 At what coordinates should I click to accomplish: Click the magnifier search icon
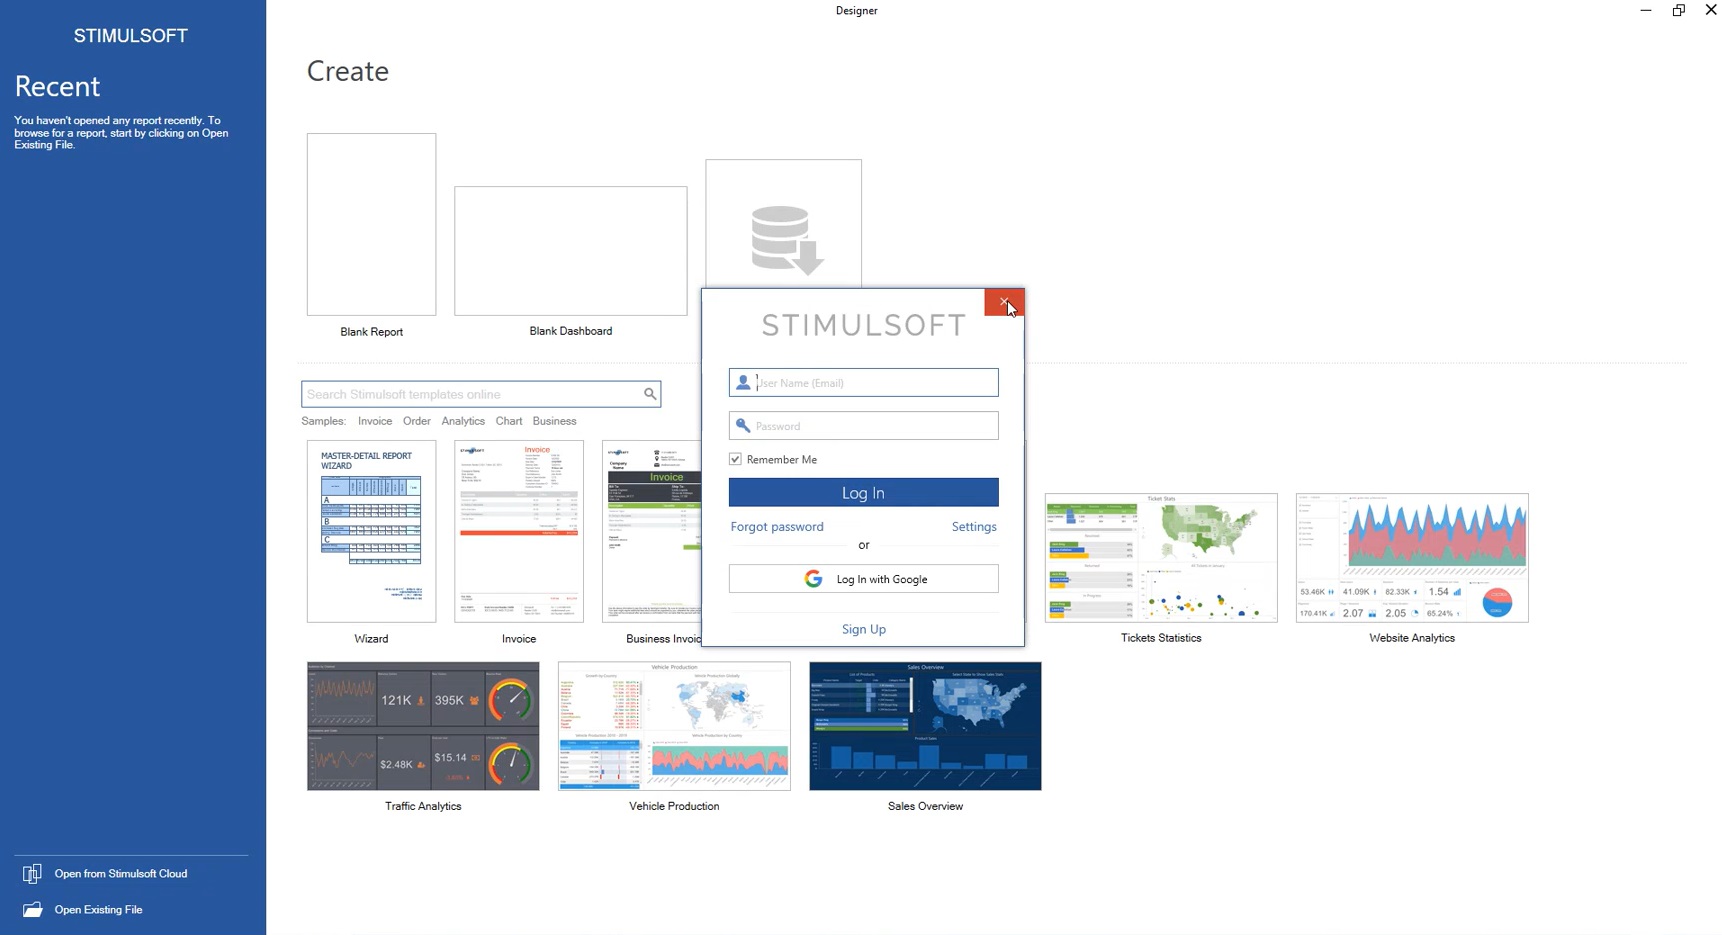(x=650, y=394)
